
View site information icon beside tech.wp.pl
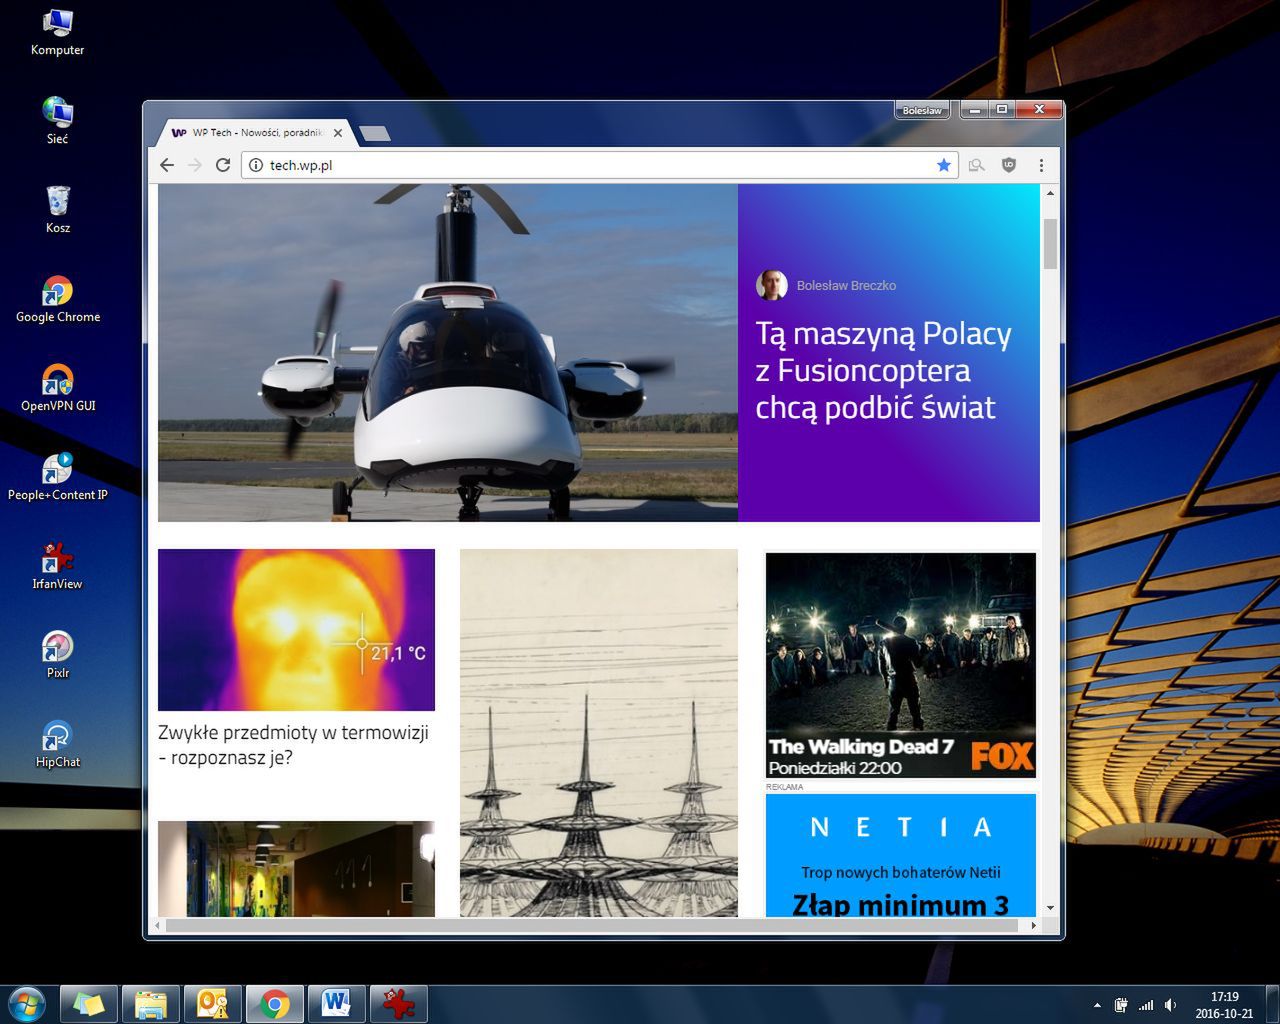point(256,165)
